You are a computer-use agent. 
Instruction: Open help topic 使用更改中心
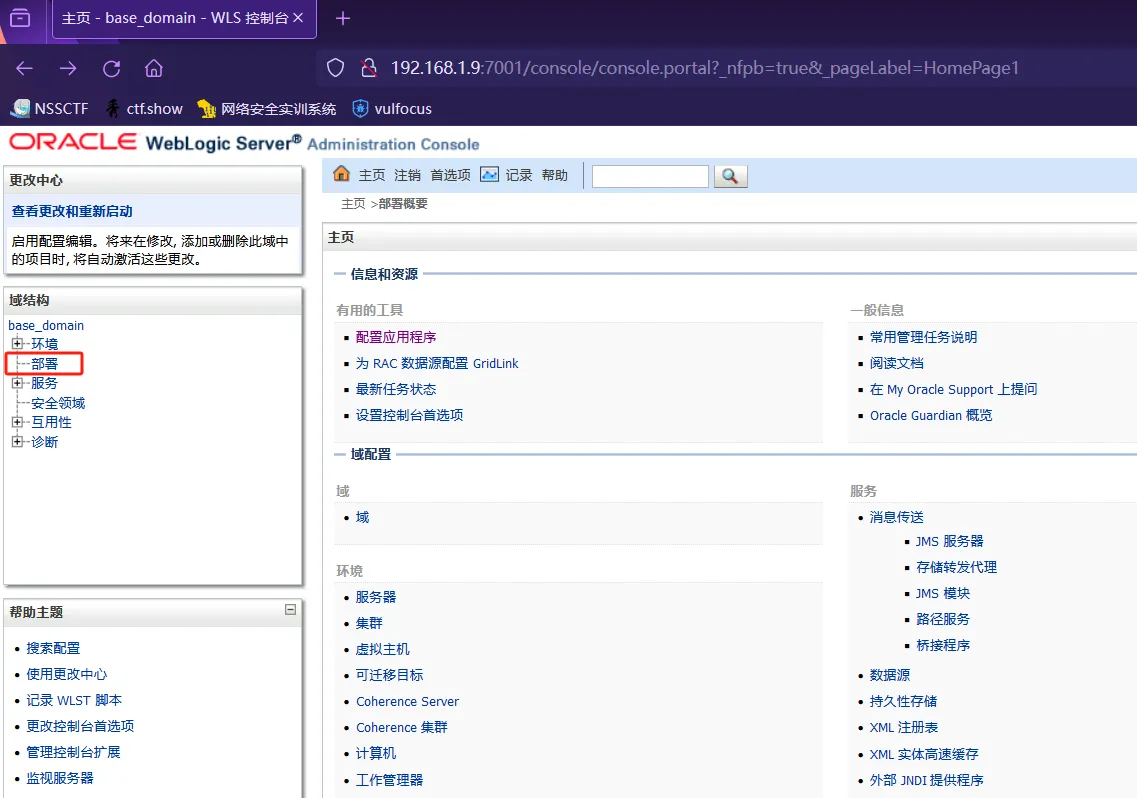[x=67, y=674]
